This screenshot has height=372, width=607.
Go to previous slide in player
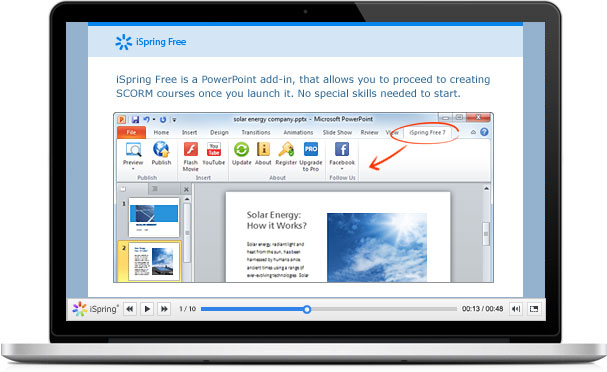[x=130, y=309]
